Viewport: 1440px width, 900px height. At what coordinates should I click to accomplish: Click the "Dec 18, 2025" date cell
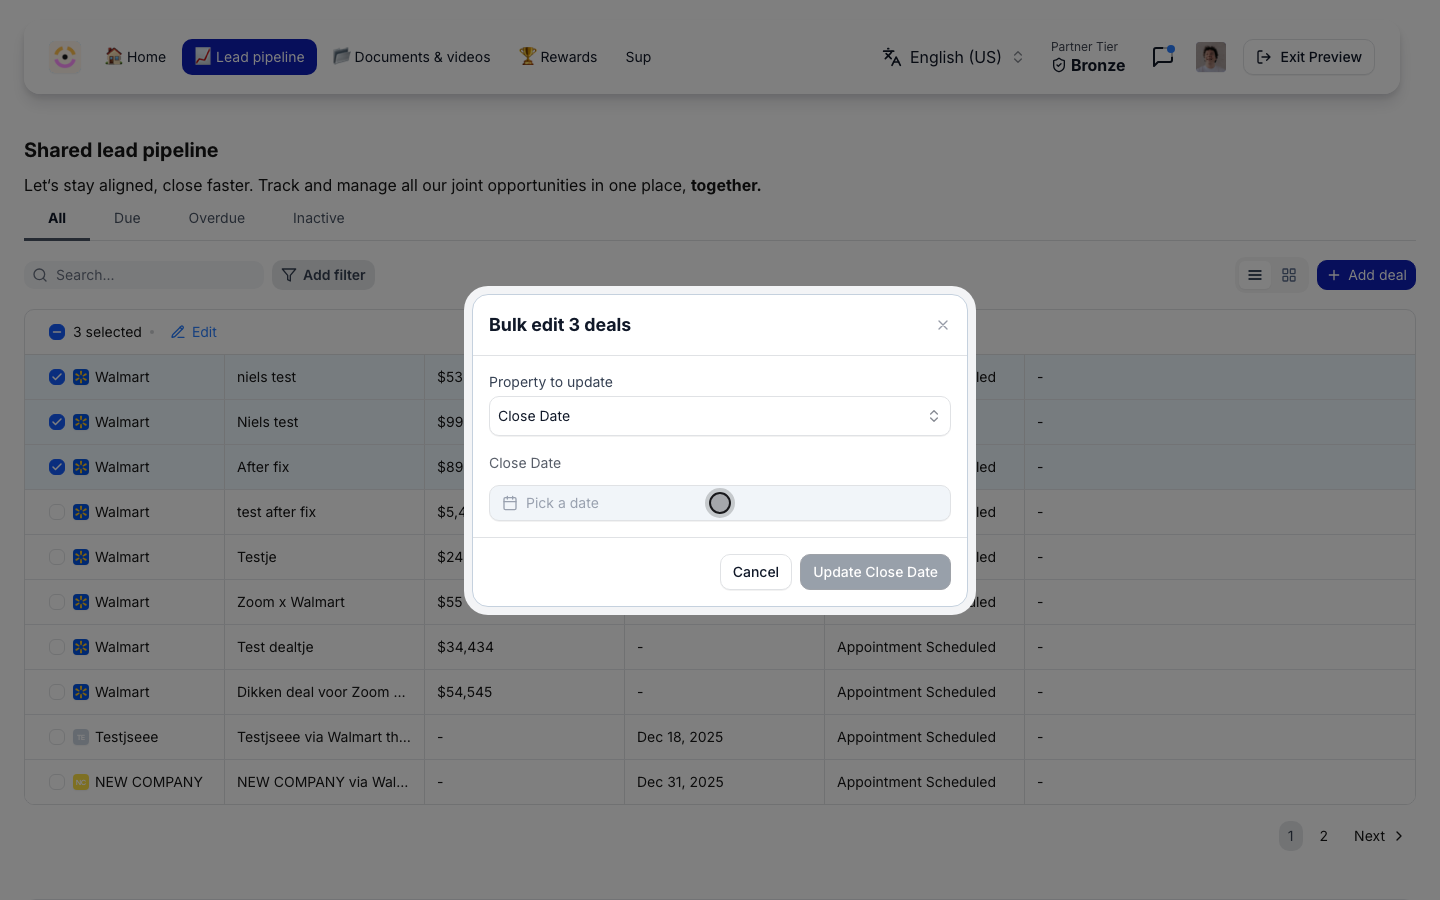680,737
